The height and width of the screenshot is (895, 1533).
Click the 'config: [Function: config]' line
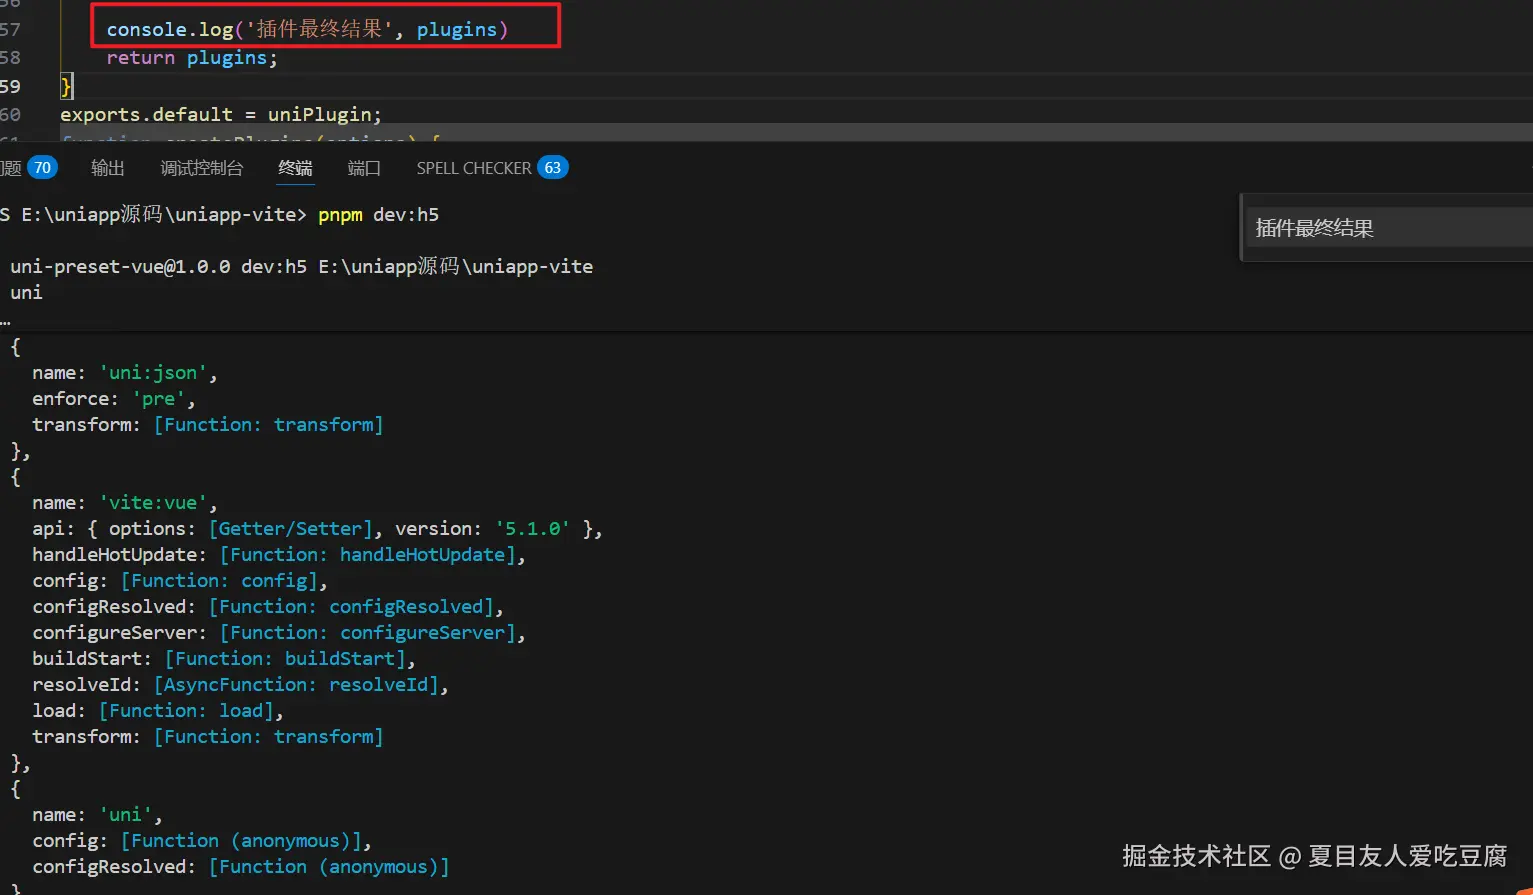tap(180, 581)
